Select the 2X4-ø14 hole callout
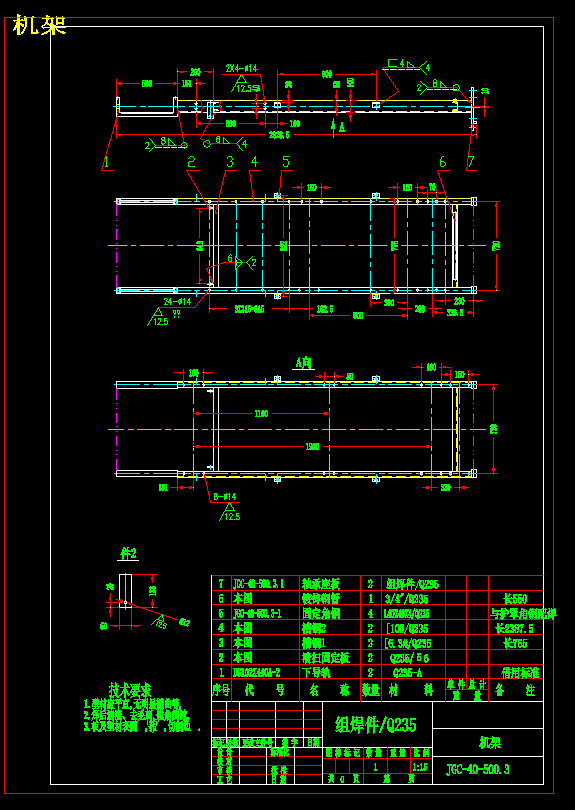 tap(241, 68)
